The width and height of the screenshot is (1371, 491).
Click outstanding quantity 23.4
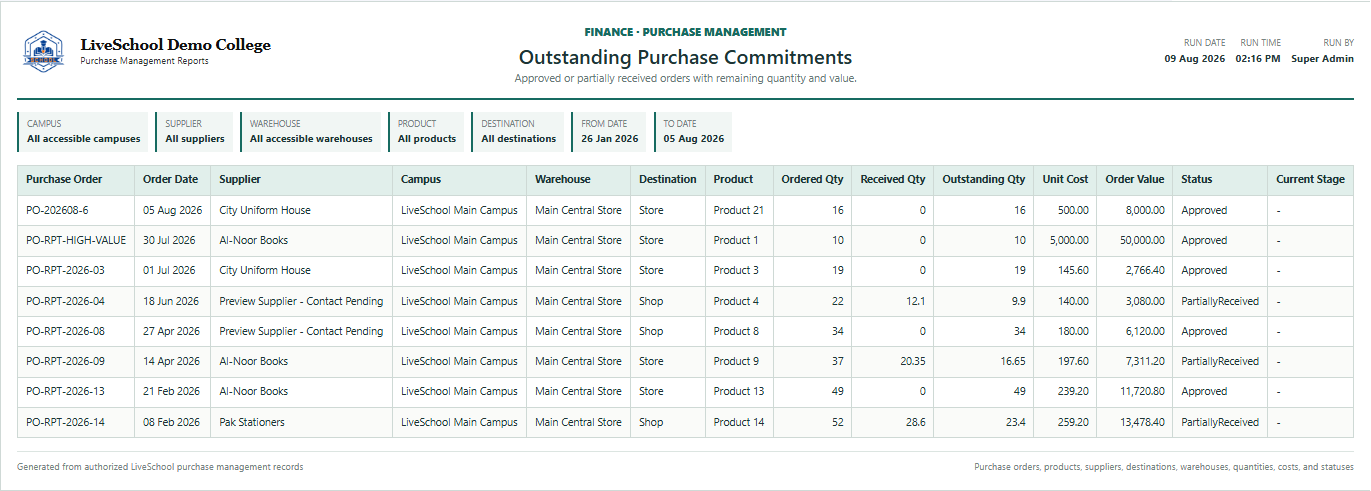(1014, 422)
